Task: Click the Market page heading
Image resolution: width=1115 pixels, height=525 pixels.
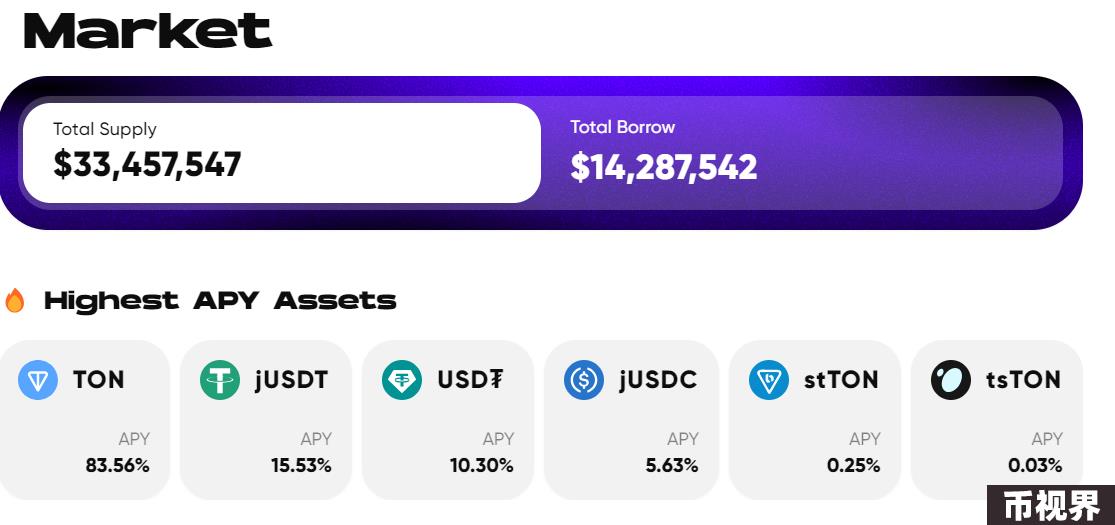Action: (x=148, y=31)
